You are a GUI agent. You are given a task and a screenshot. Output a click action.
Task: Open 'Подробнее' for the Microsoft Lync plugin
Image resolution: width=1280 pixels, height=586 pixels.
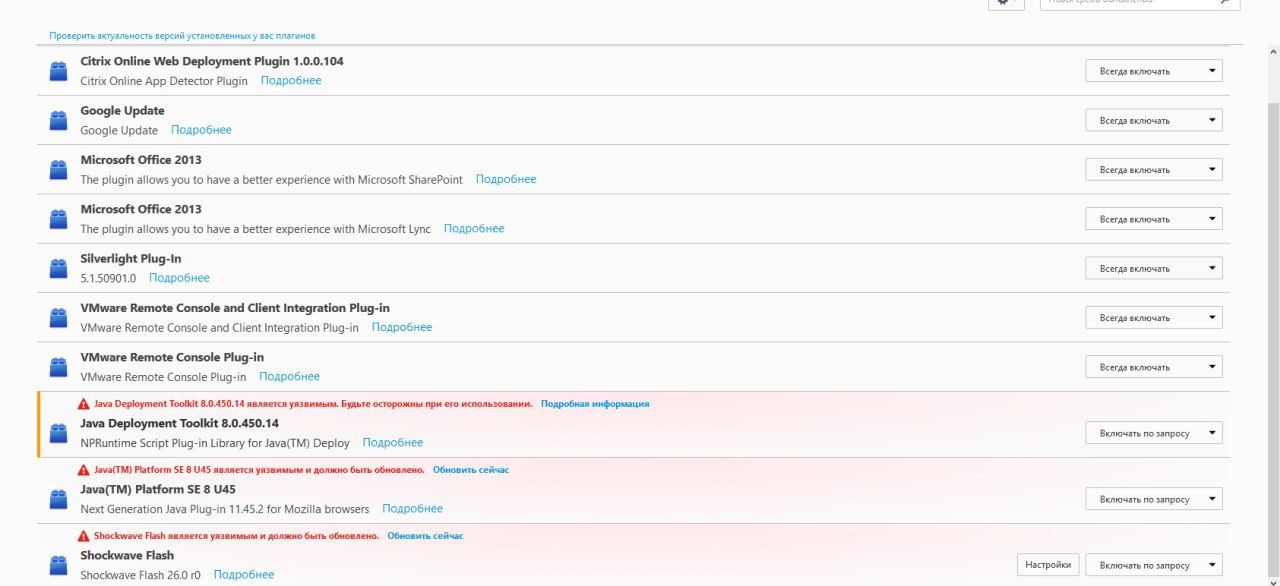[x=474, y=229]
